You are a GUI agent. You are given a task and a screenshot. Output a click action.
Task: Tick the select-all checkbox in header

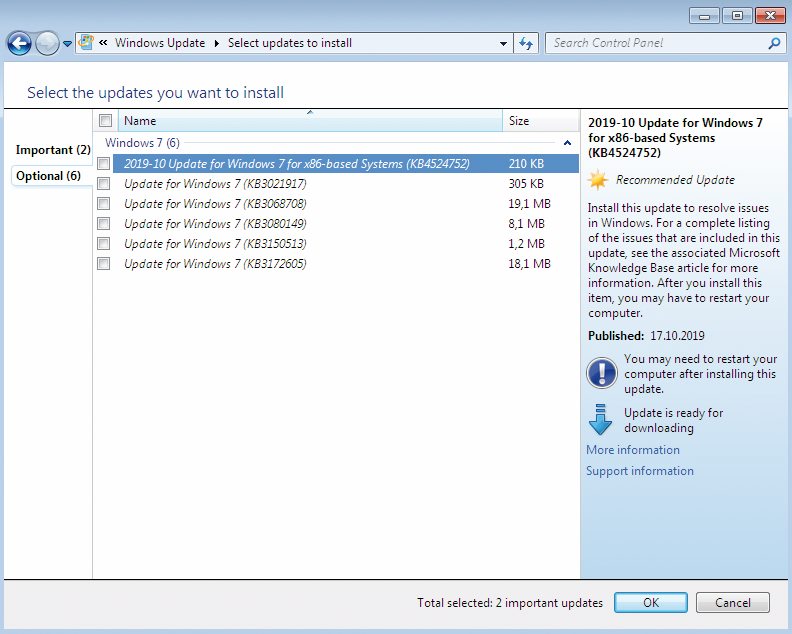point(106,121)
